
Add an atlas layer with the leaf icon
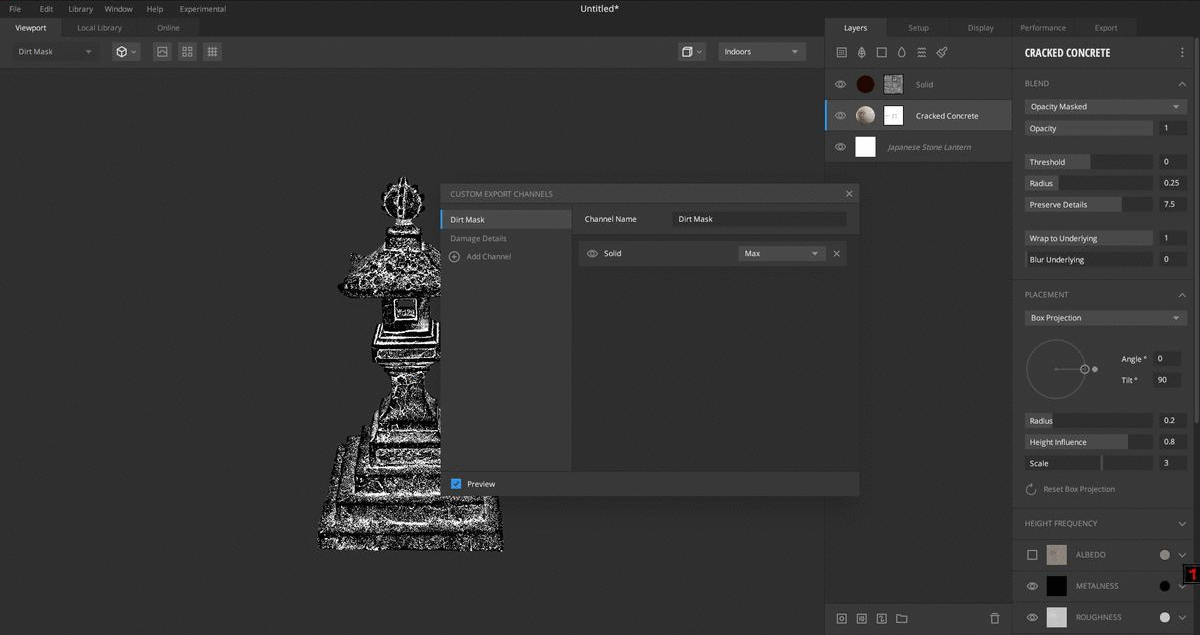(x=861, y=52)
